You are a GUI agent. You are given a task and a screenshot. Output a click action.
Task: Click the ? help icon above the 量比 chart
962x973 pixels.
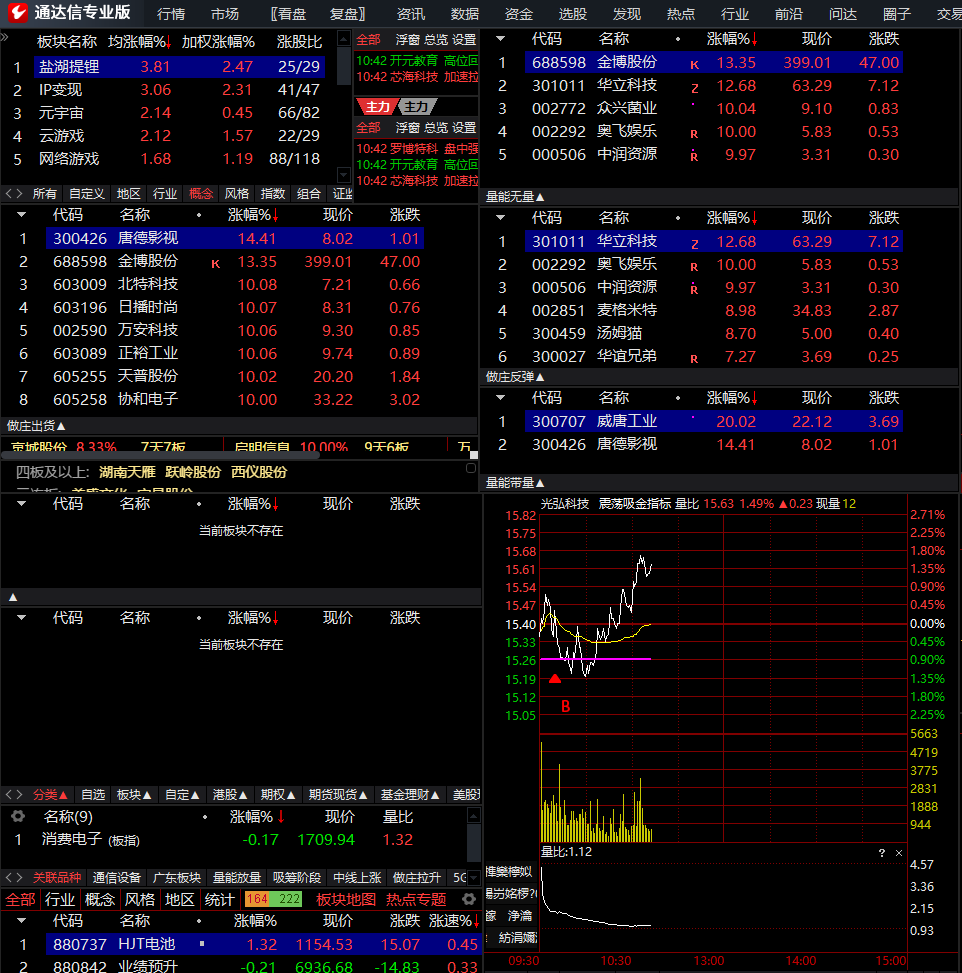point(882,853)
